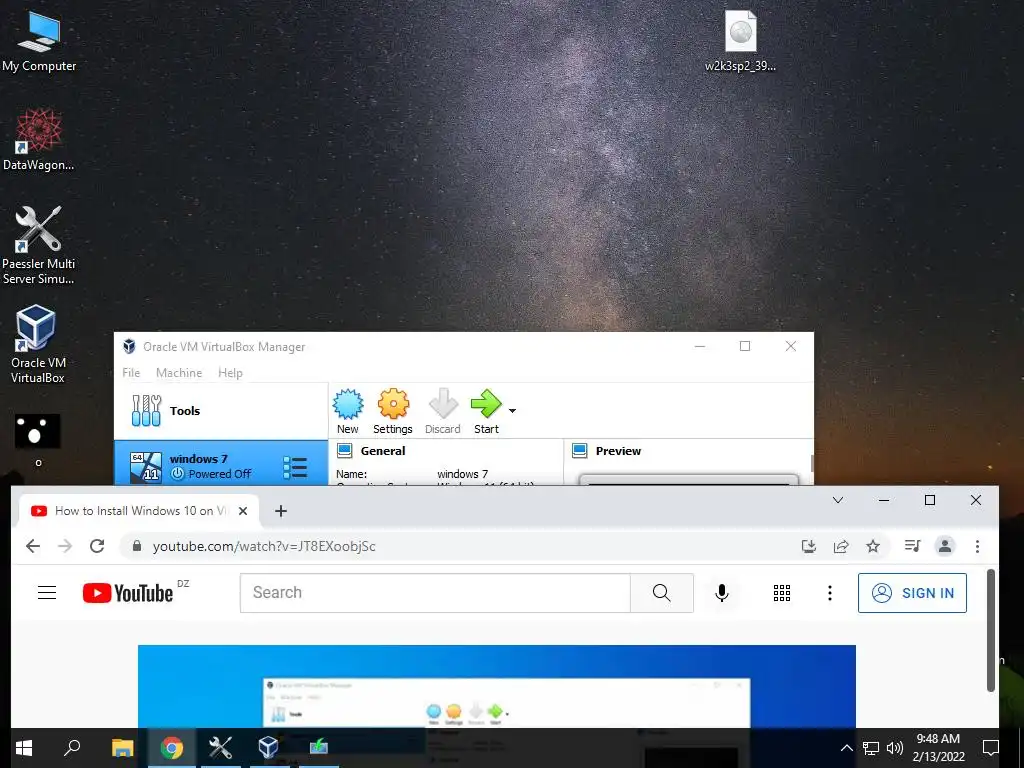Click the YouTube Search field
The image size is (1024, 768).
[435, 593]
